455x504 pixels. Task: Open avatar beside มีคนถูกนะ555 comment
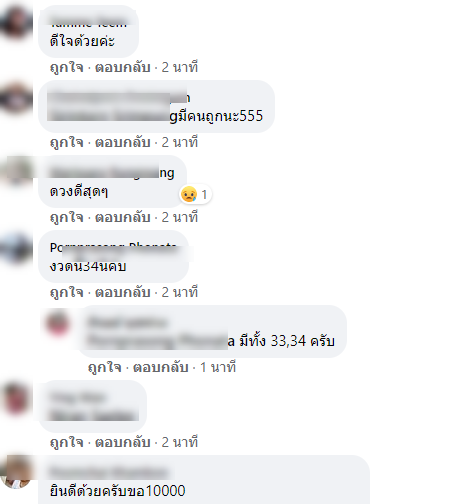[x=15, y=98]
